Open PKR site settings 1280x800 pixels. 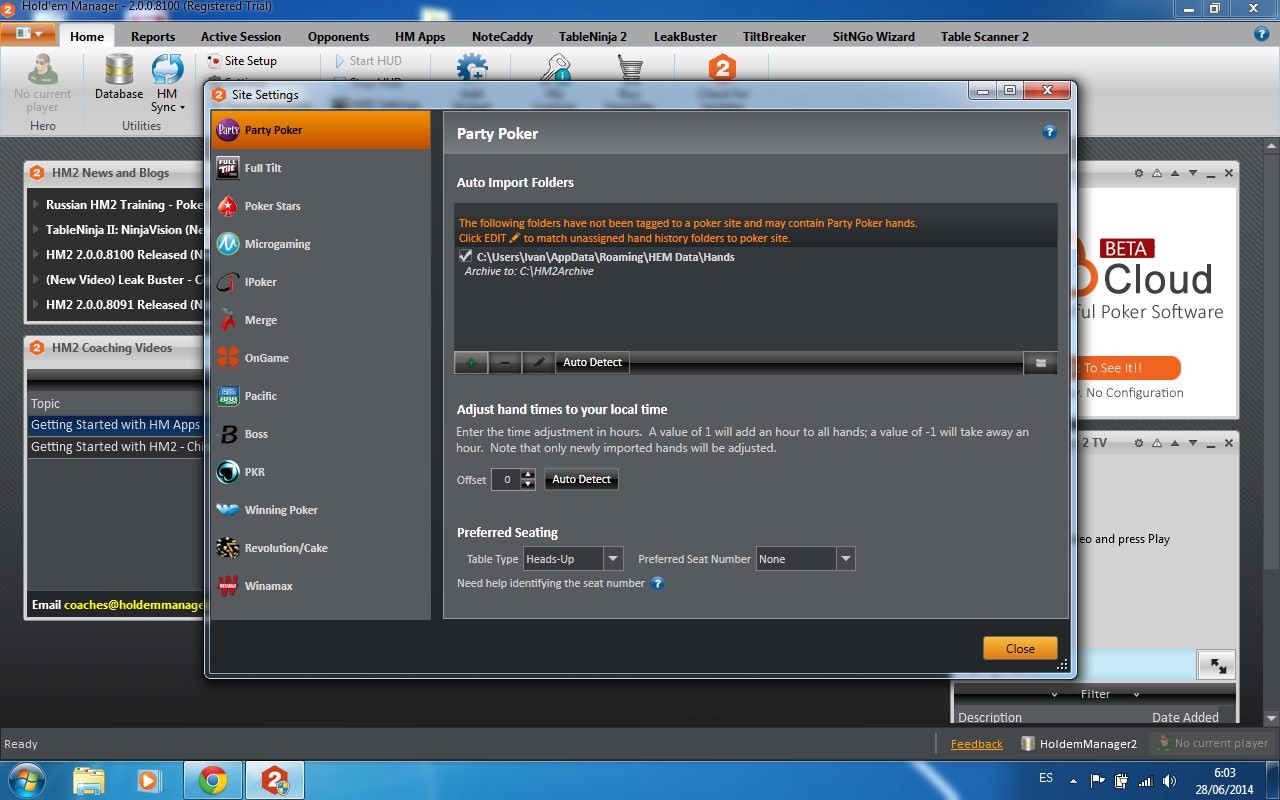click(x=321, y=472)
